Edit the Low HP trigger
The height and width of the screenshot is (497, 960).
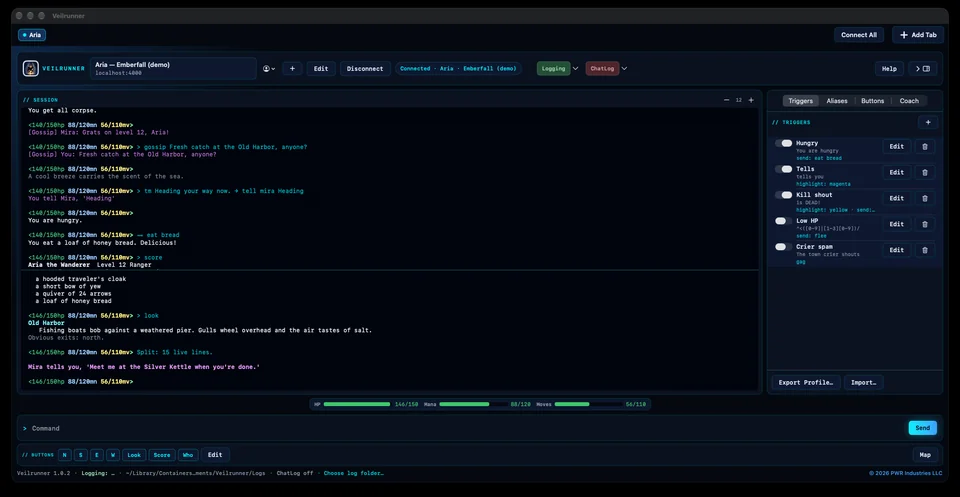[x=896, y=224]
